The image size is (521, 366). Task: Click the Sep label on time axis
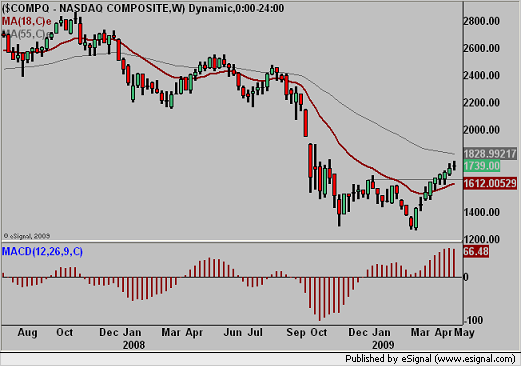coord(295,332)
